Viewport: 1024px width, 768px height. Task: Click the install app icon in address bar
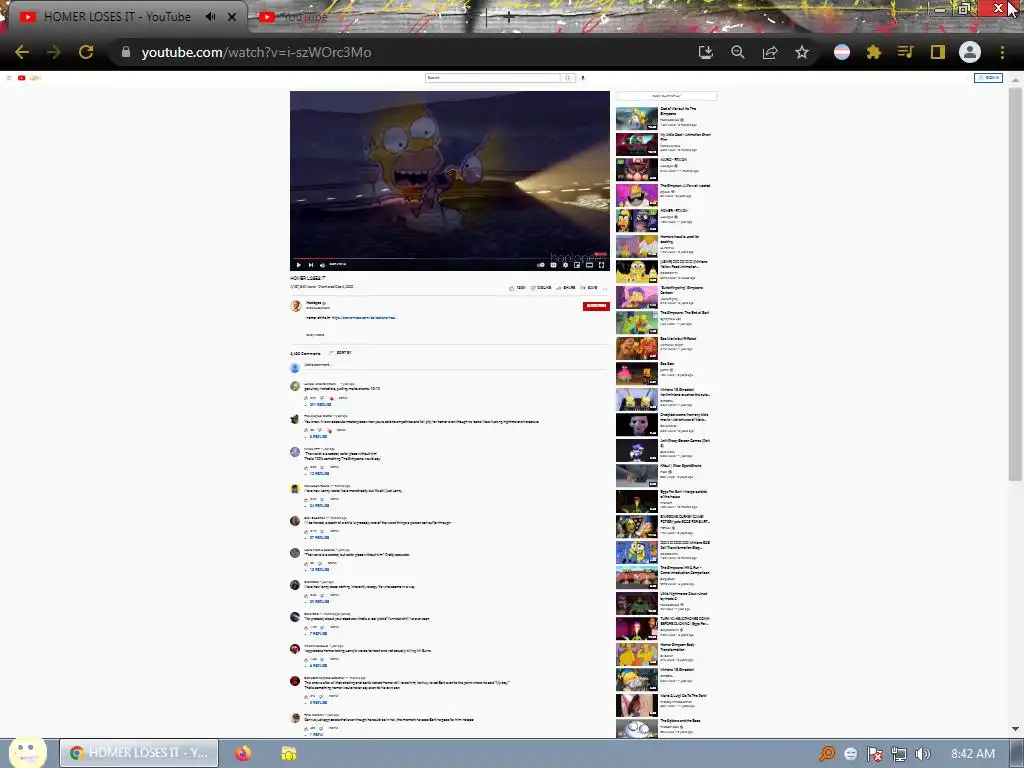pos(706,52)
